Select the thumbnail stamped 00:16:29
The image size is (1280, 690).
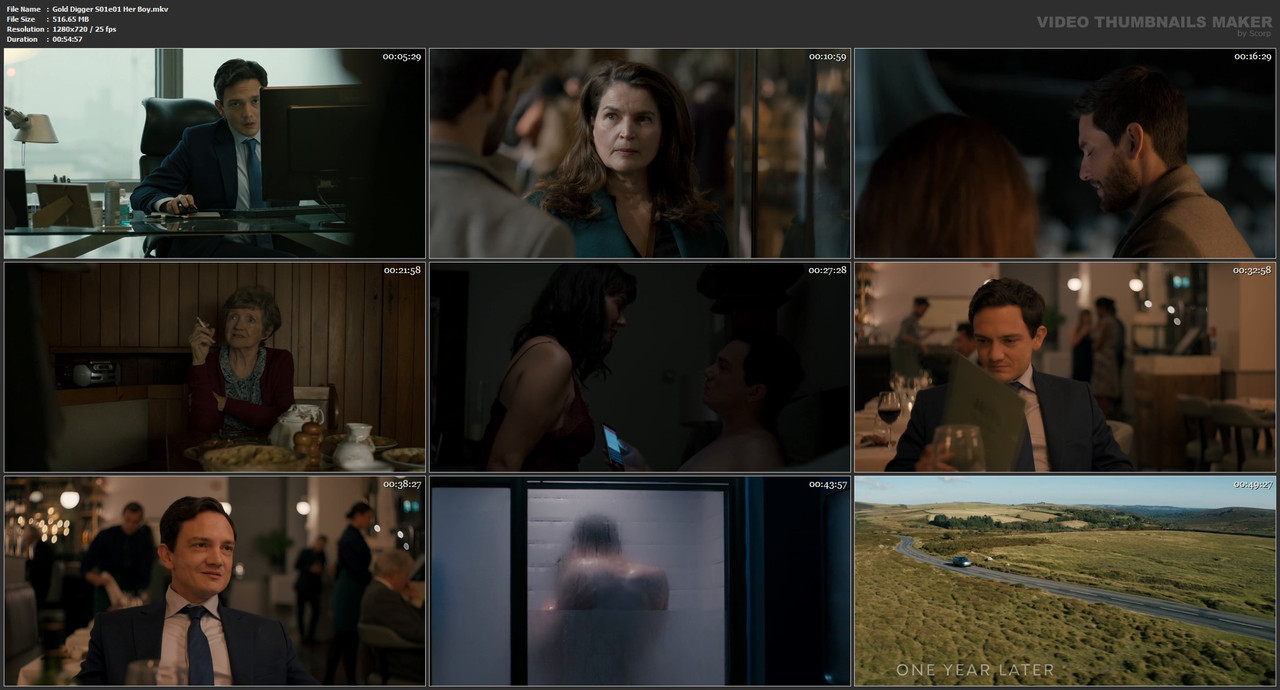pyautogui.click(x=1065, y=153)
